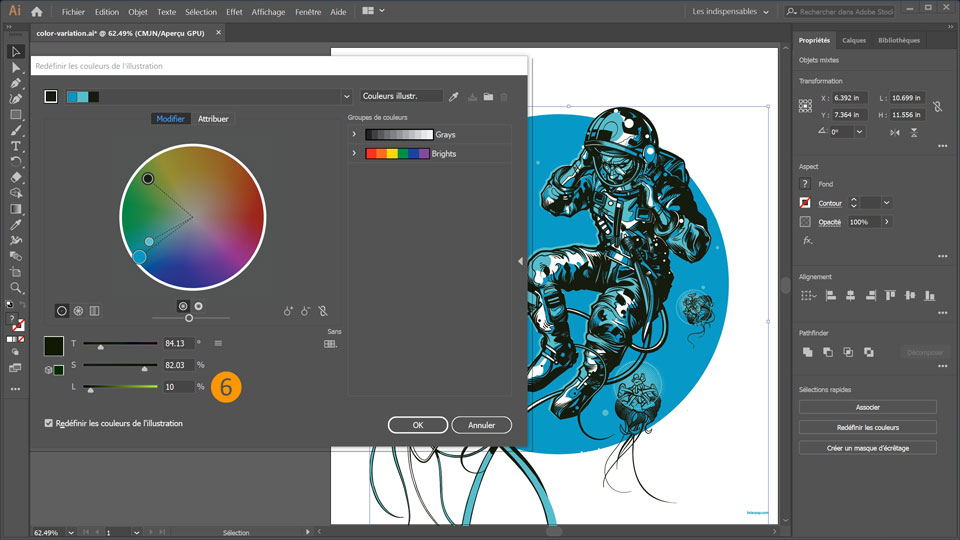Screen dimensions: 960x540
Task: Click the add color tool icon
Action: 288,311
